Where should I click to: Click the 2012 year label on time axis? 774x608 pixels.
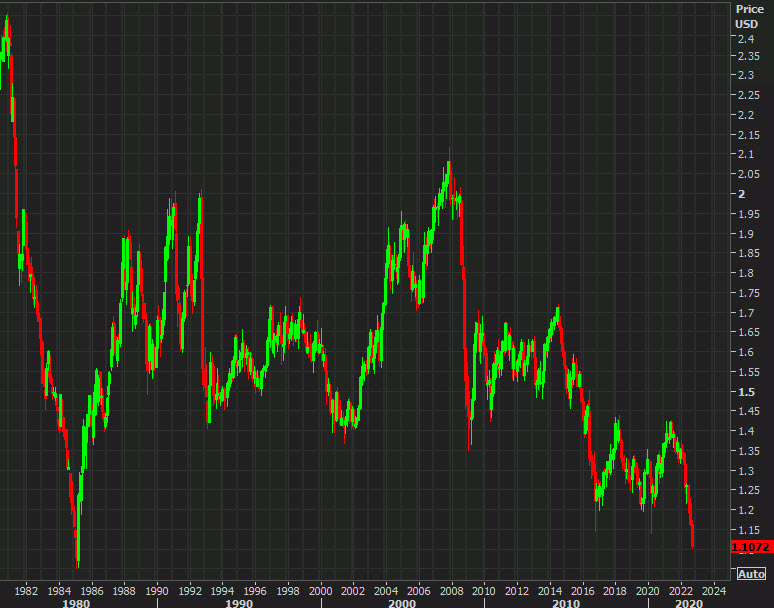(517, 591)
